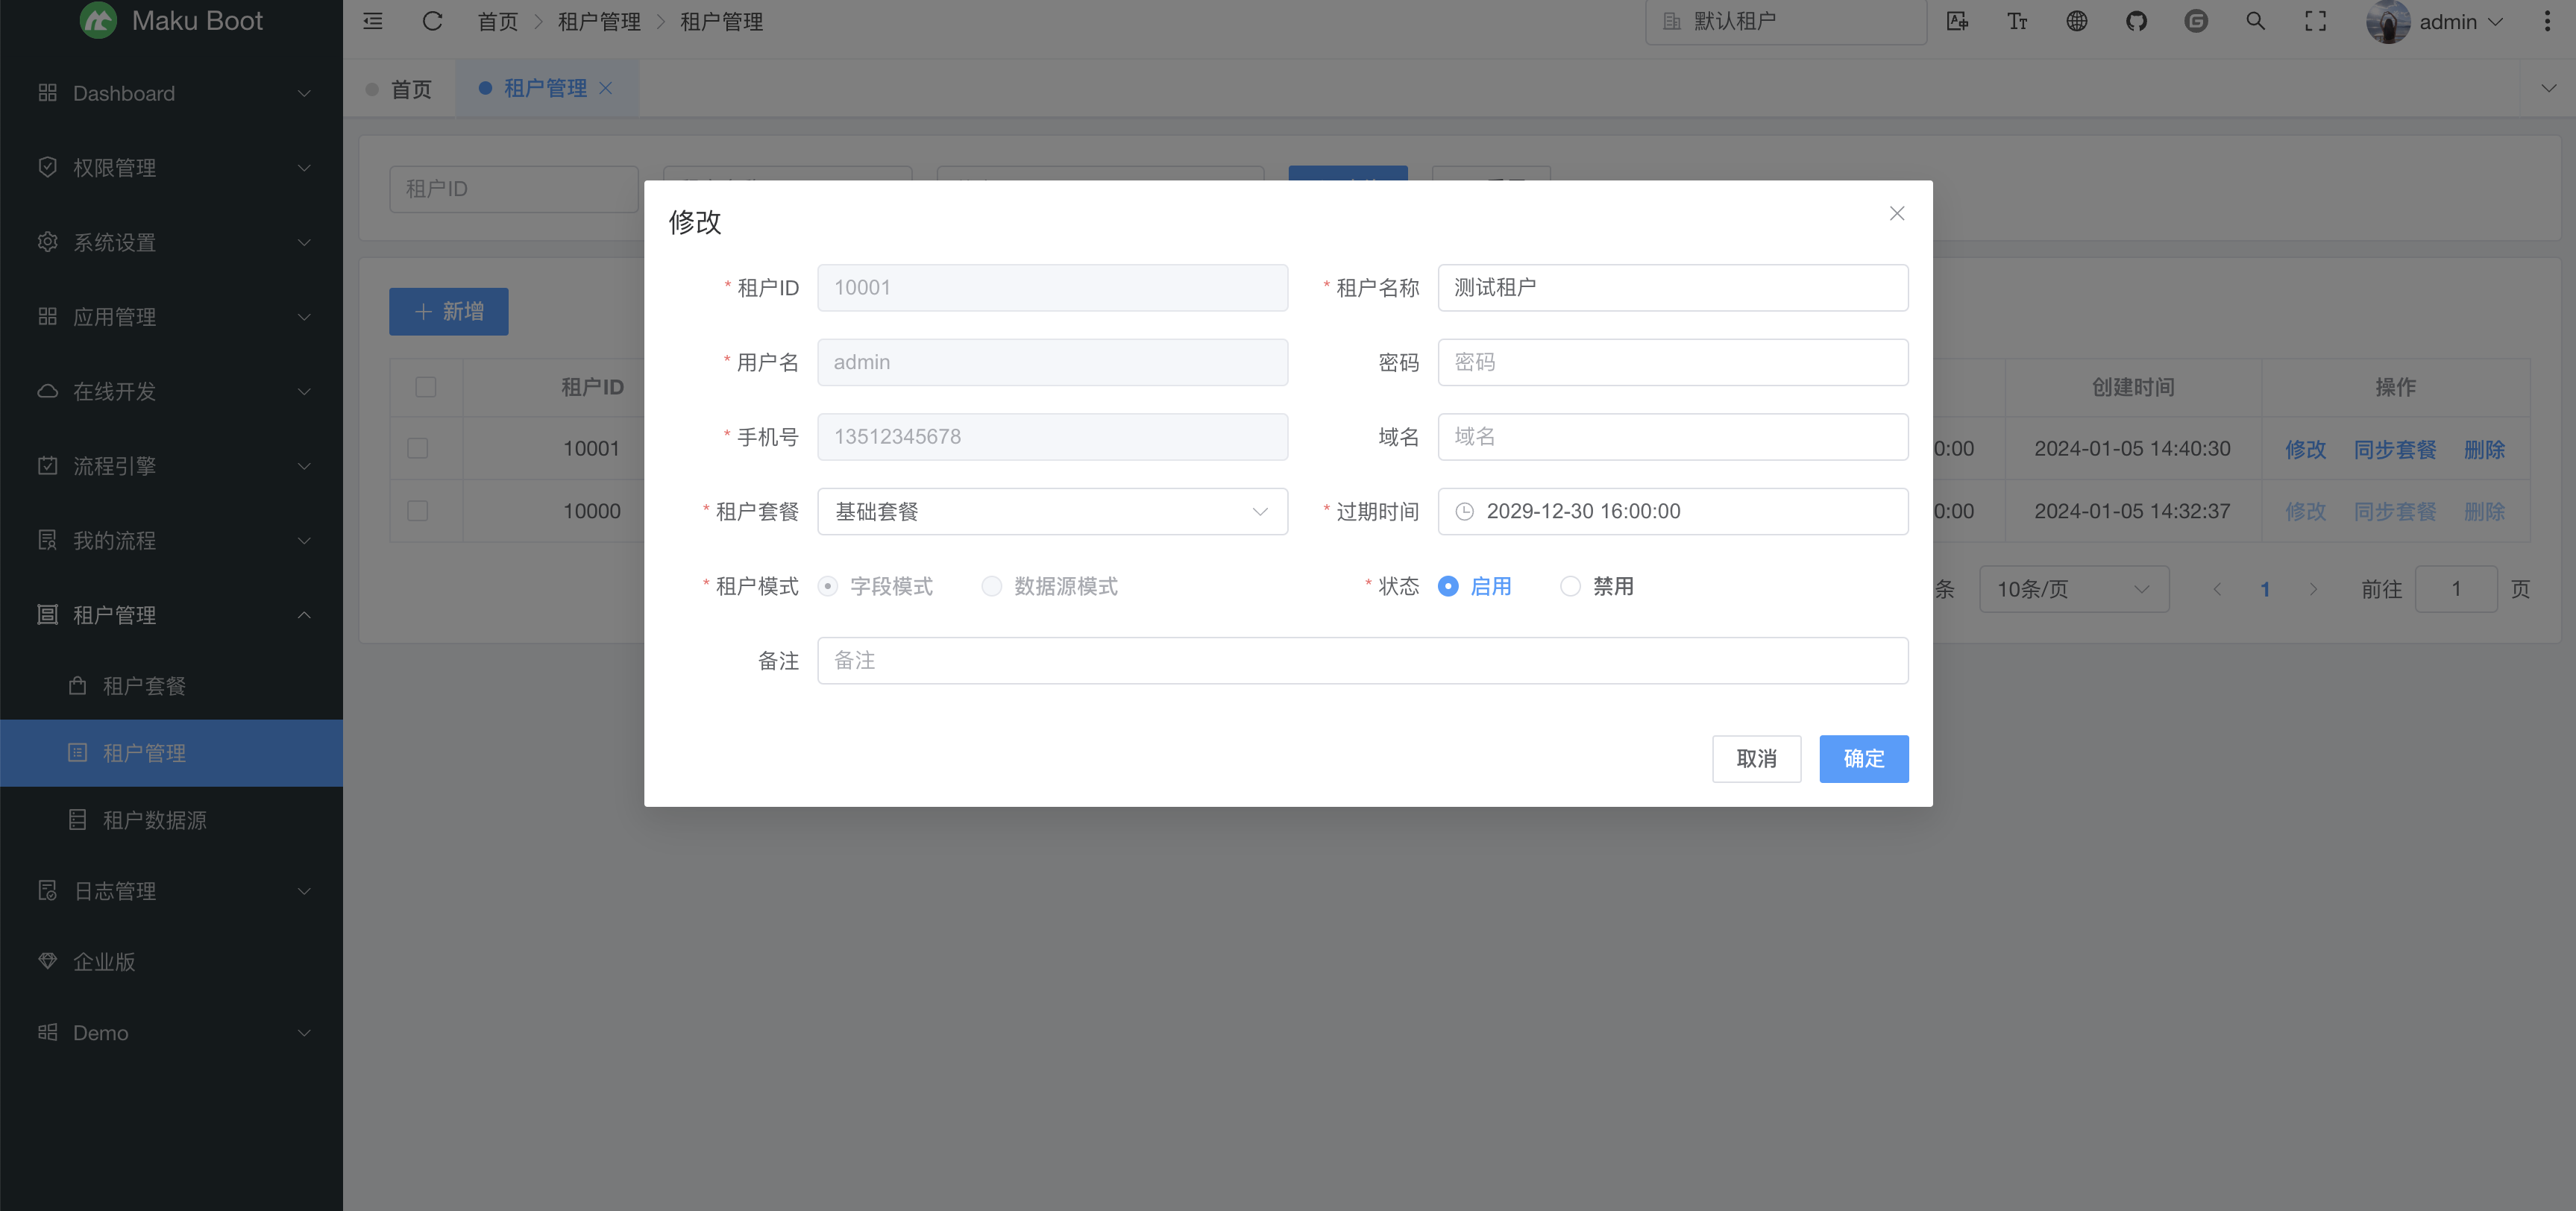
Task: Select the 禁用 status radio button
Action: (1570, 586)
